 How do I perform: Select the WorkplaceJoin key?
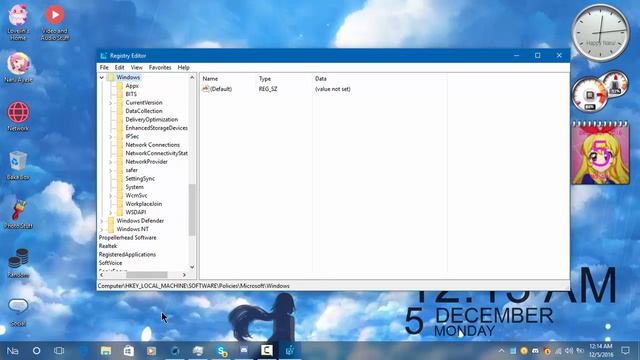pos(143,204)
